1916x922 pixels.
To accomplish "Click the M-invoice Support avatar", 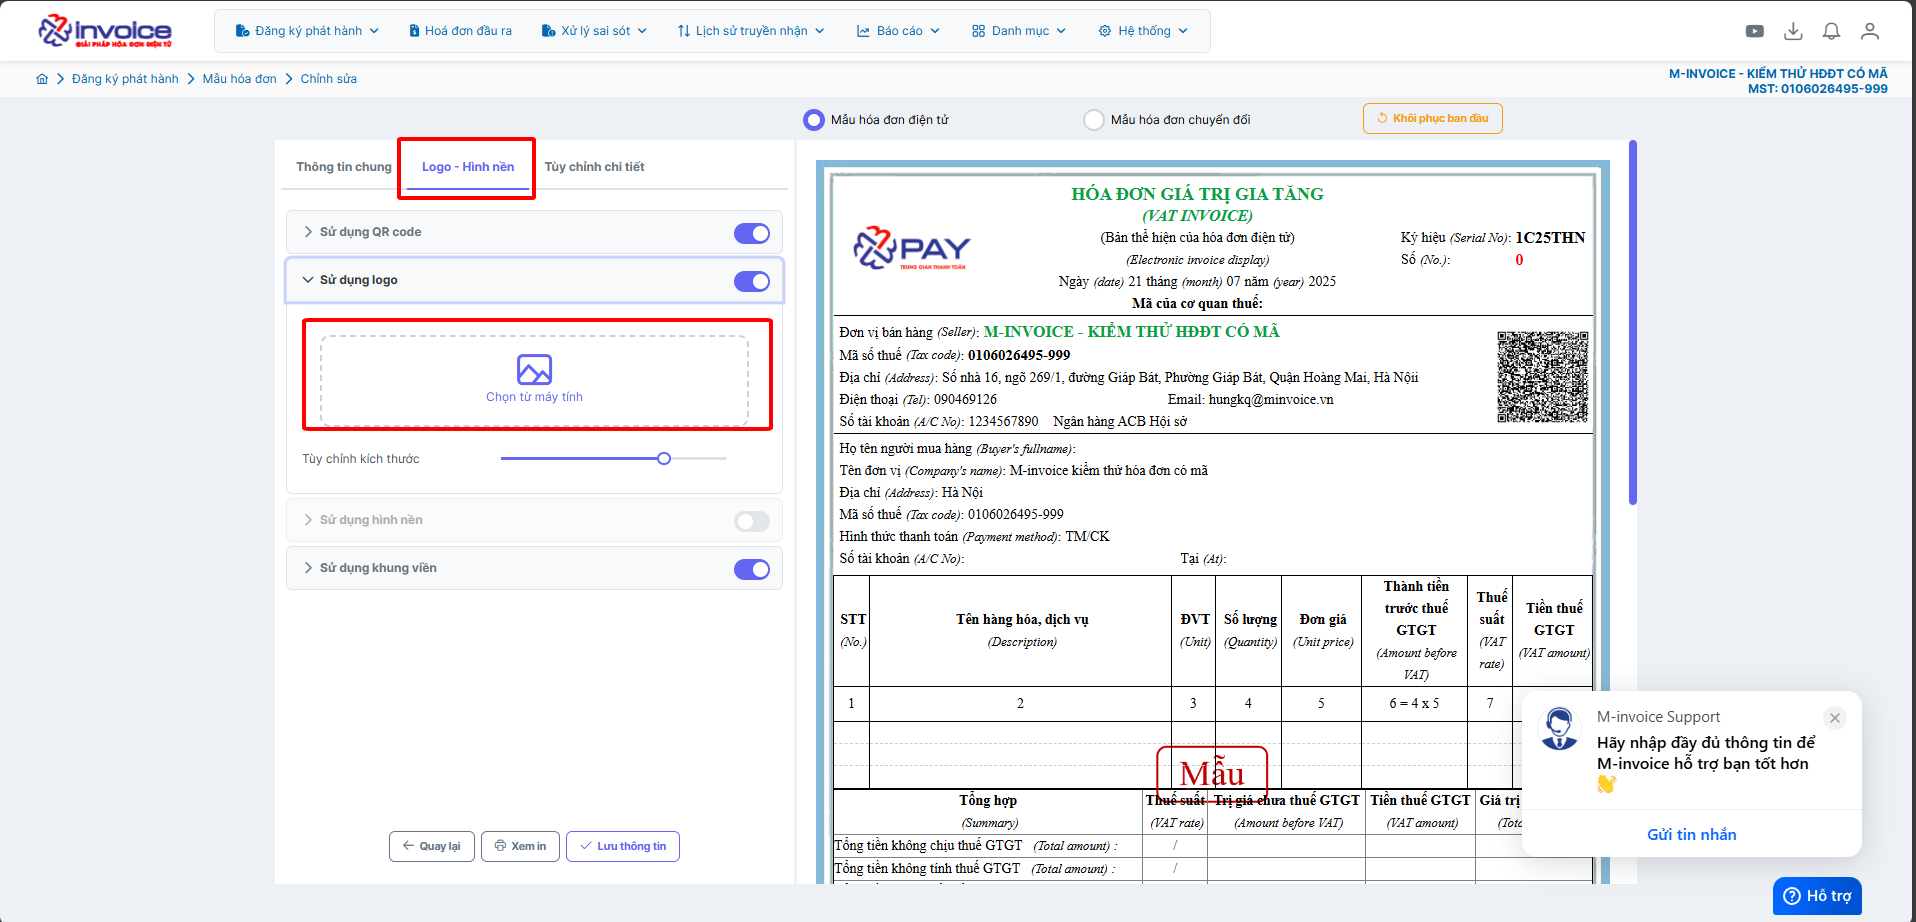I will tap(1559, 728).
